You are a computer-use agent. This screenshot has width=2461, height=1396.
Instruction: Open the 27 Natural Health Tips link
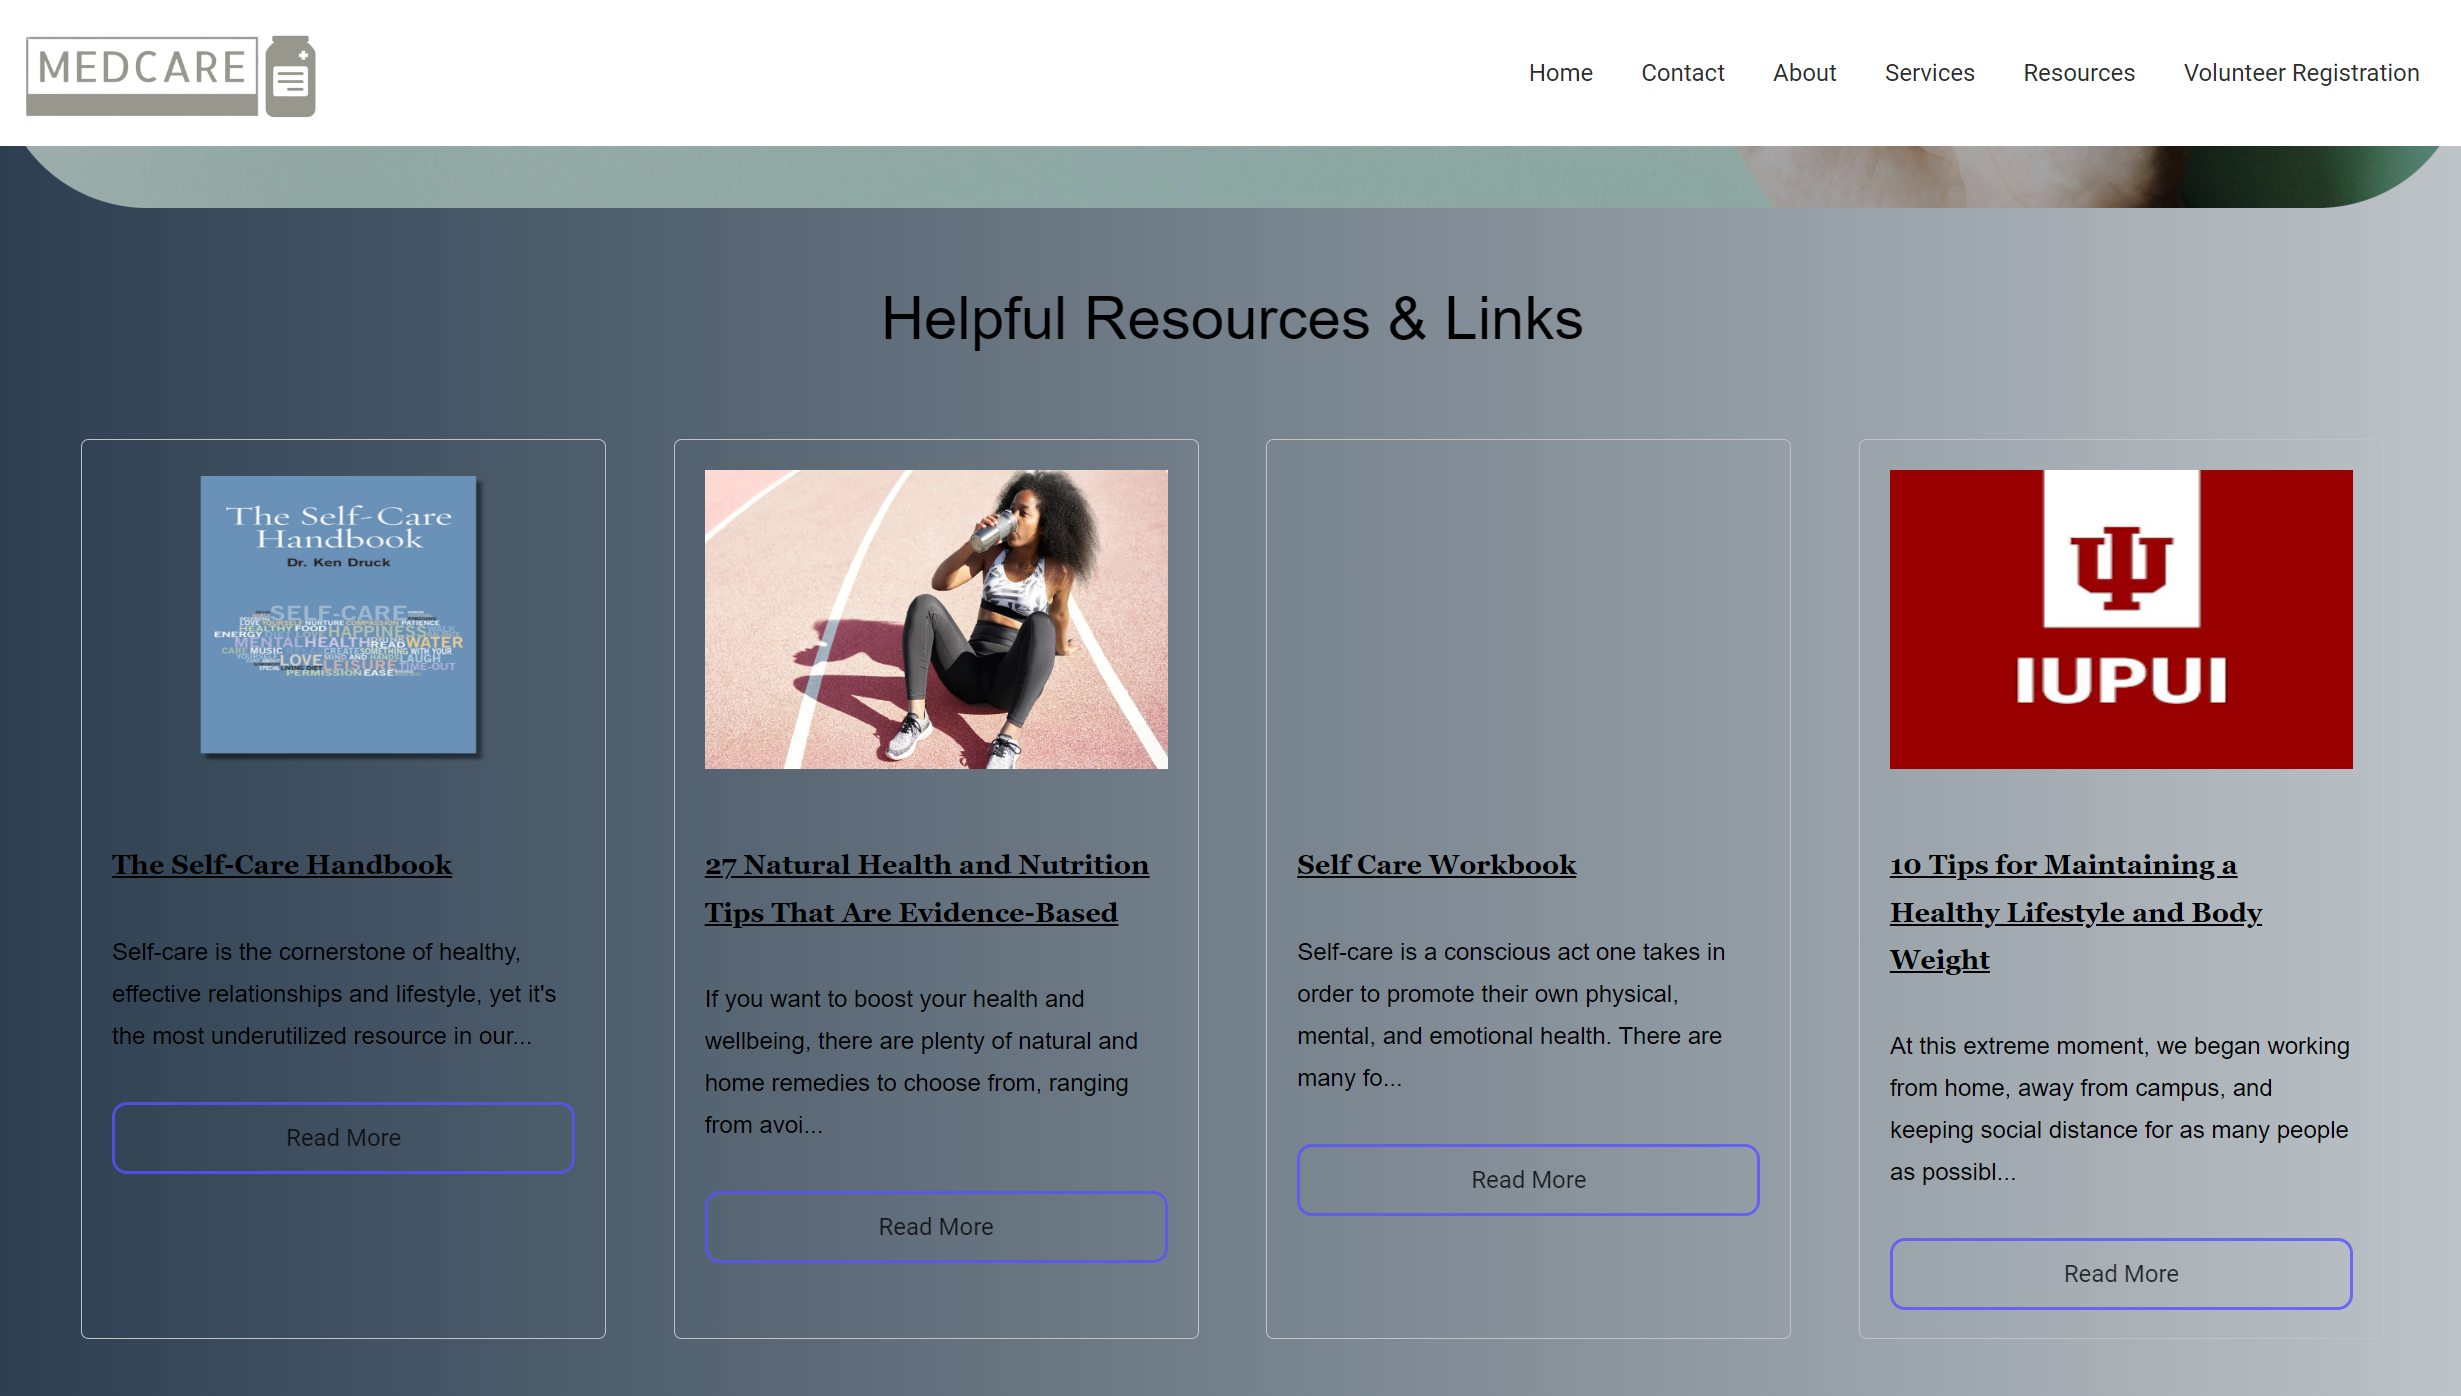tap(926, 888)
